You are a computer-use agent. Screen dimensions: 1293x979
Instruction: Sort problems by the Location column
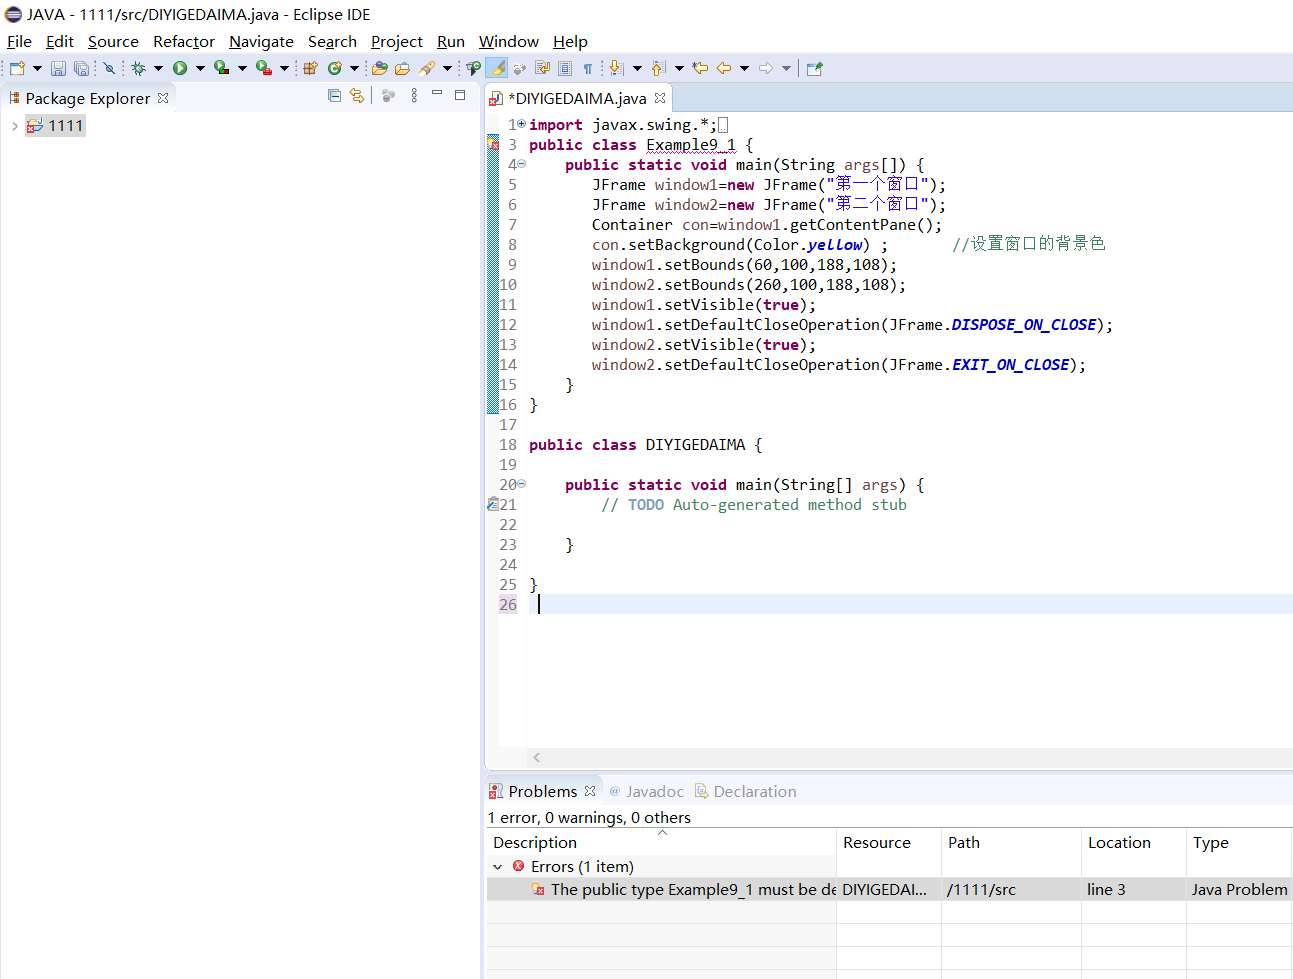pyautogui.click(x=1133, y=842)
